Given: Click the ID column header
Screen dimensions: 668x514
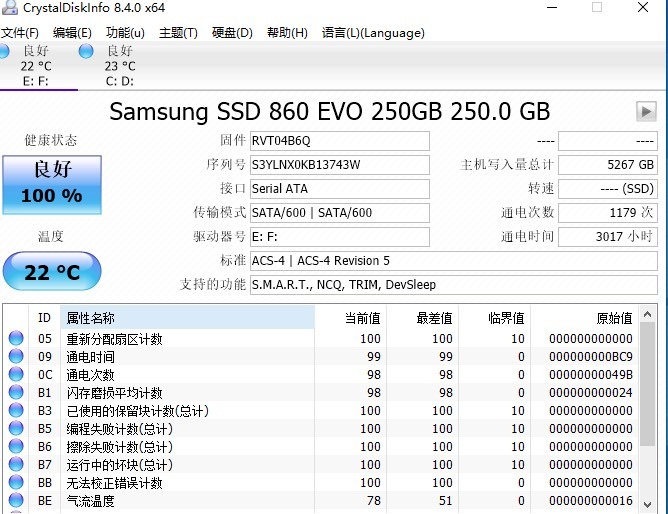Looking at the screenshot, I should 44,318.
